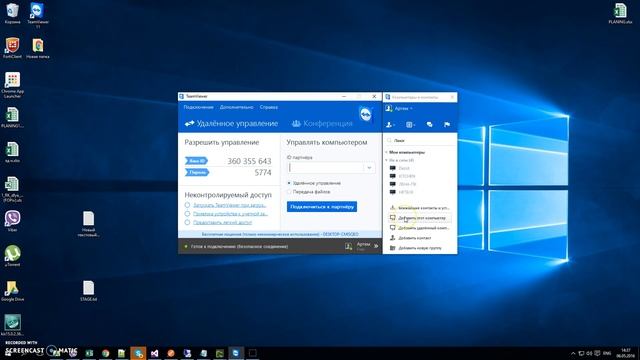The width and height of the screenshot is (640, 360).
Task: Toggle the third circle under Неконтролируемый доступ
Action: tap(187, 222)
